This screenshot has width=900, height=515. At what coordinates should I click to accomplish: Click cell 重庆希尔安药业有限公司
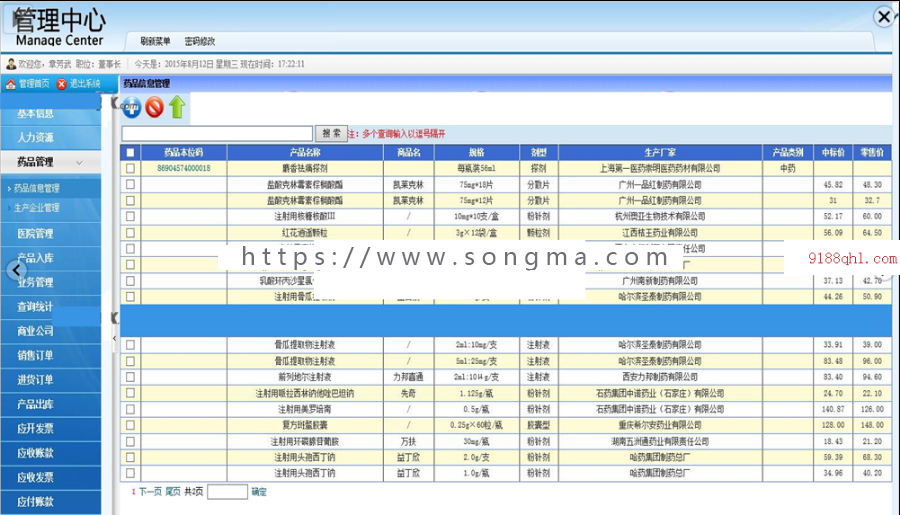click(x=660, y=425)
